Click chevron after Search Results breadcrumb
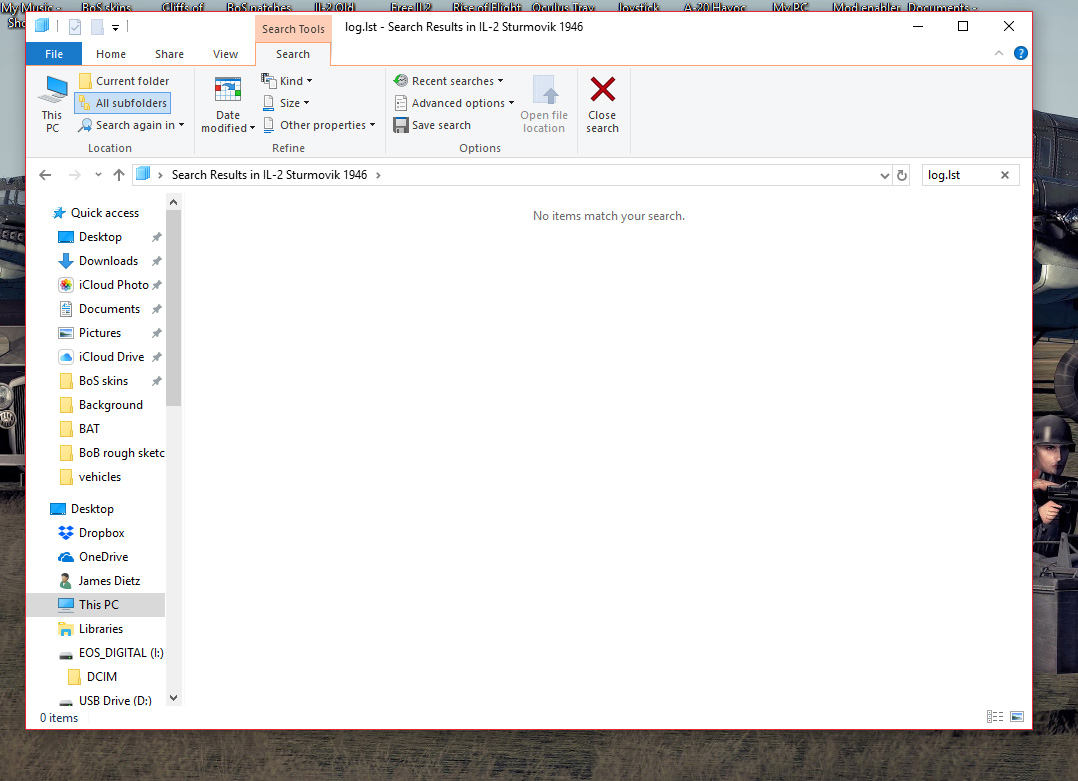Viewport: 1078px width, 781px height. (378, 175)
